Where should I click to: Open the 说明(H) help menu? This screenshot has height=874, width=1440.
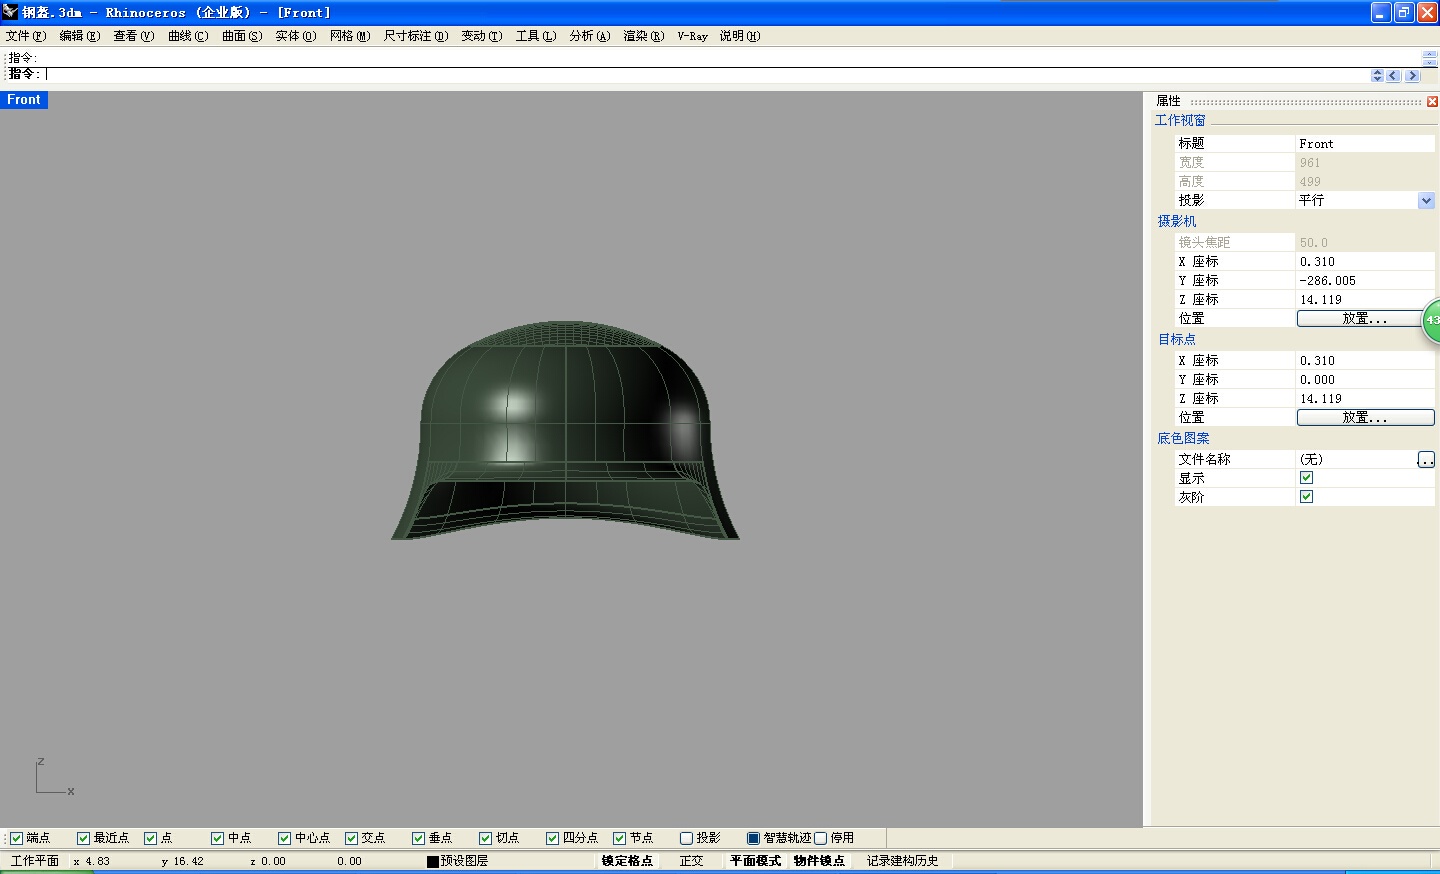[740, 36]
